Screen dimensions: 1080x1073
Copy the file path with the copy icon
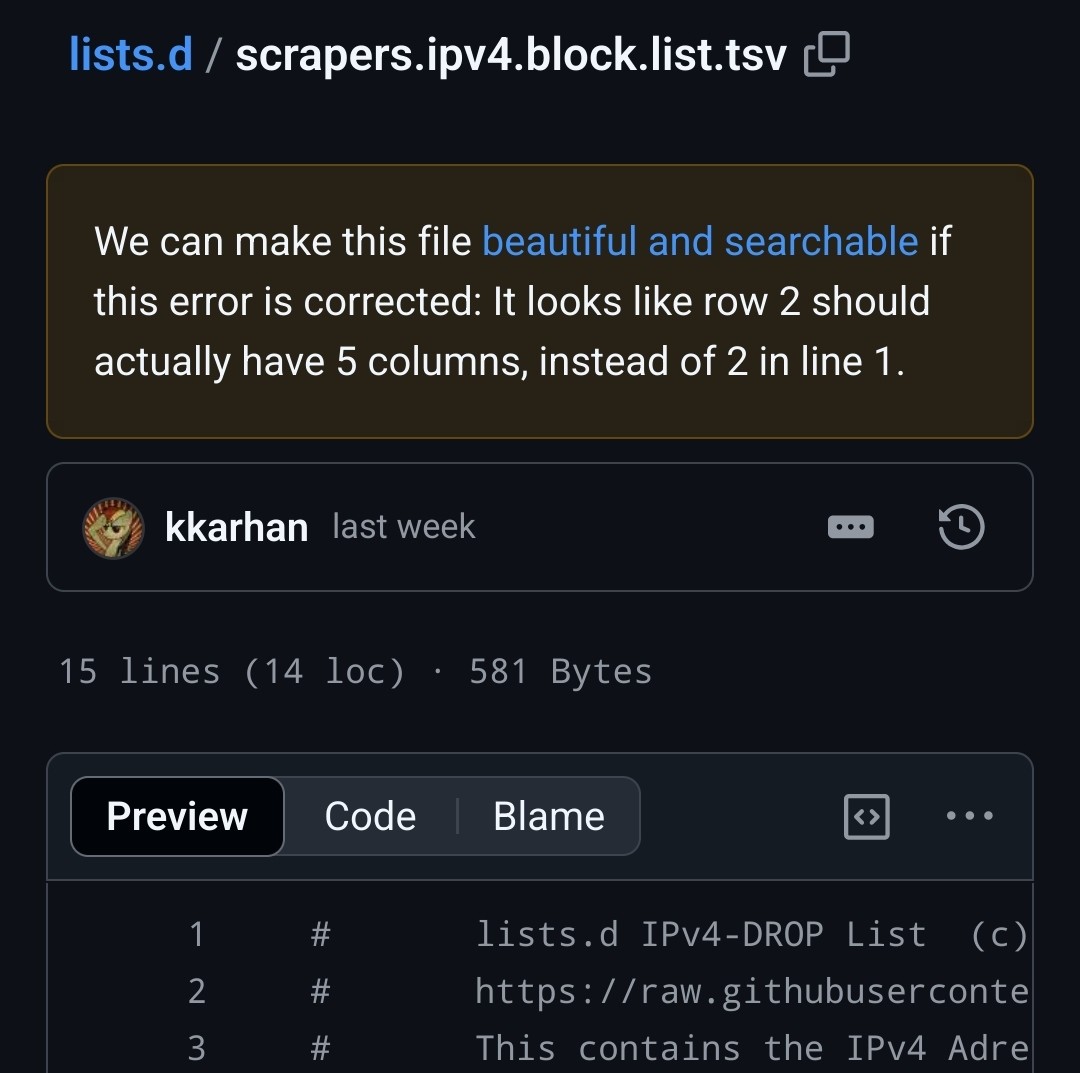coord(827,54)
